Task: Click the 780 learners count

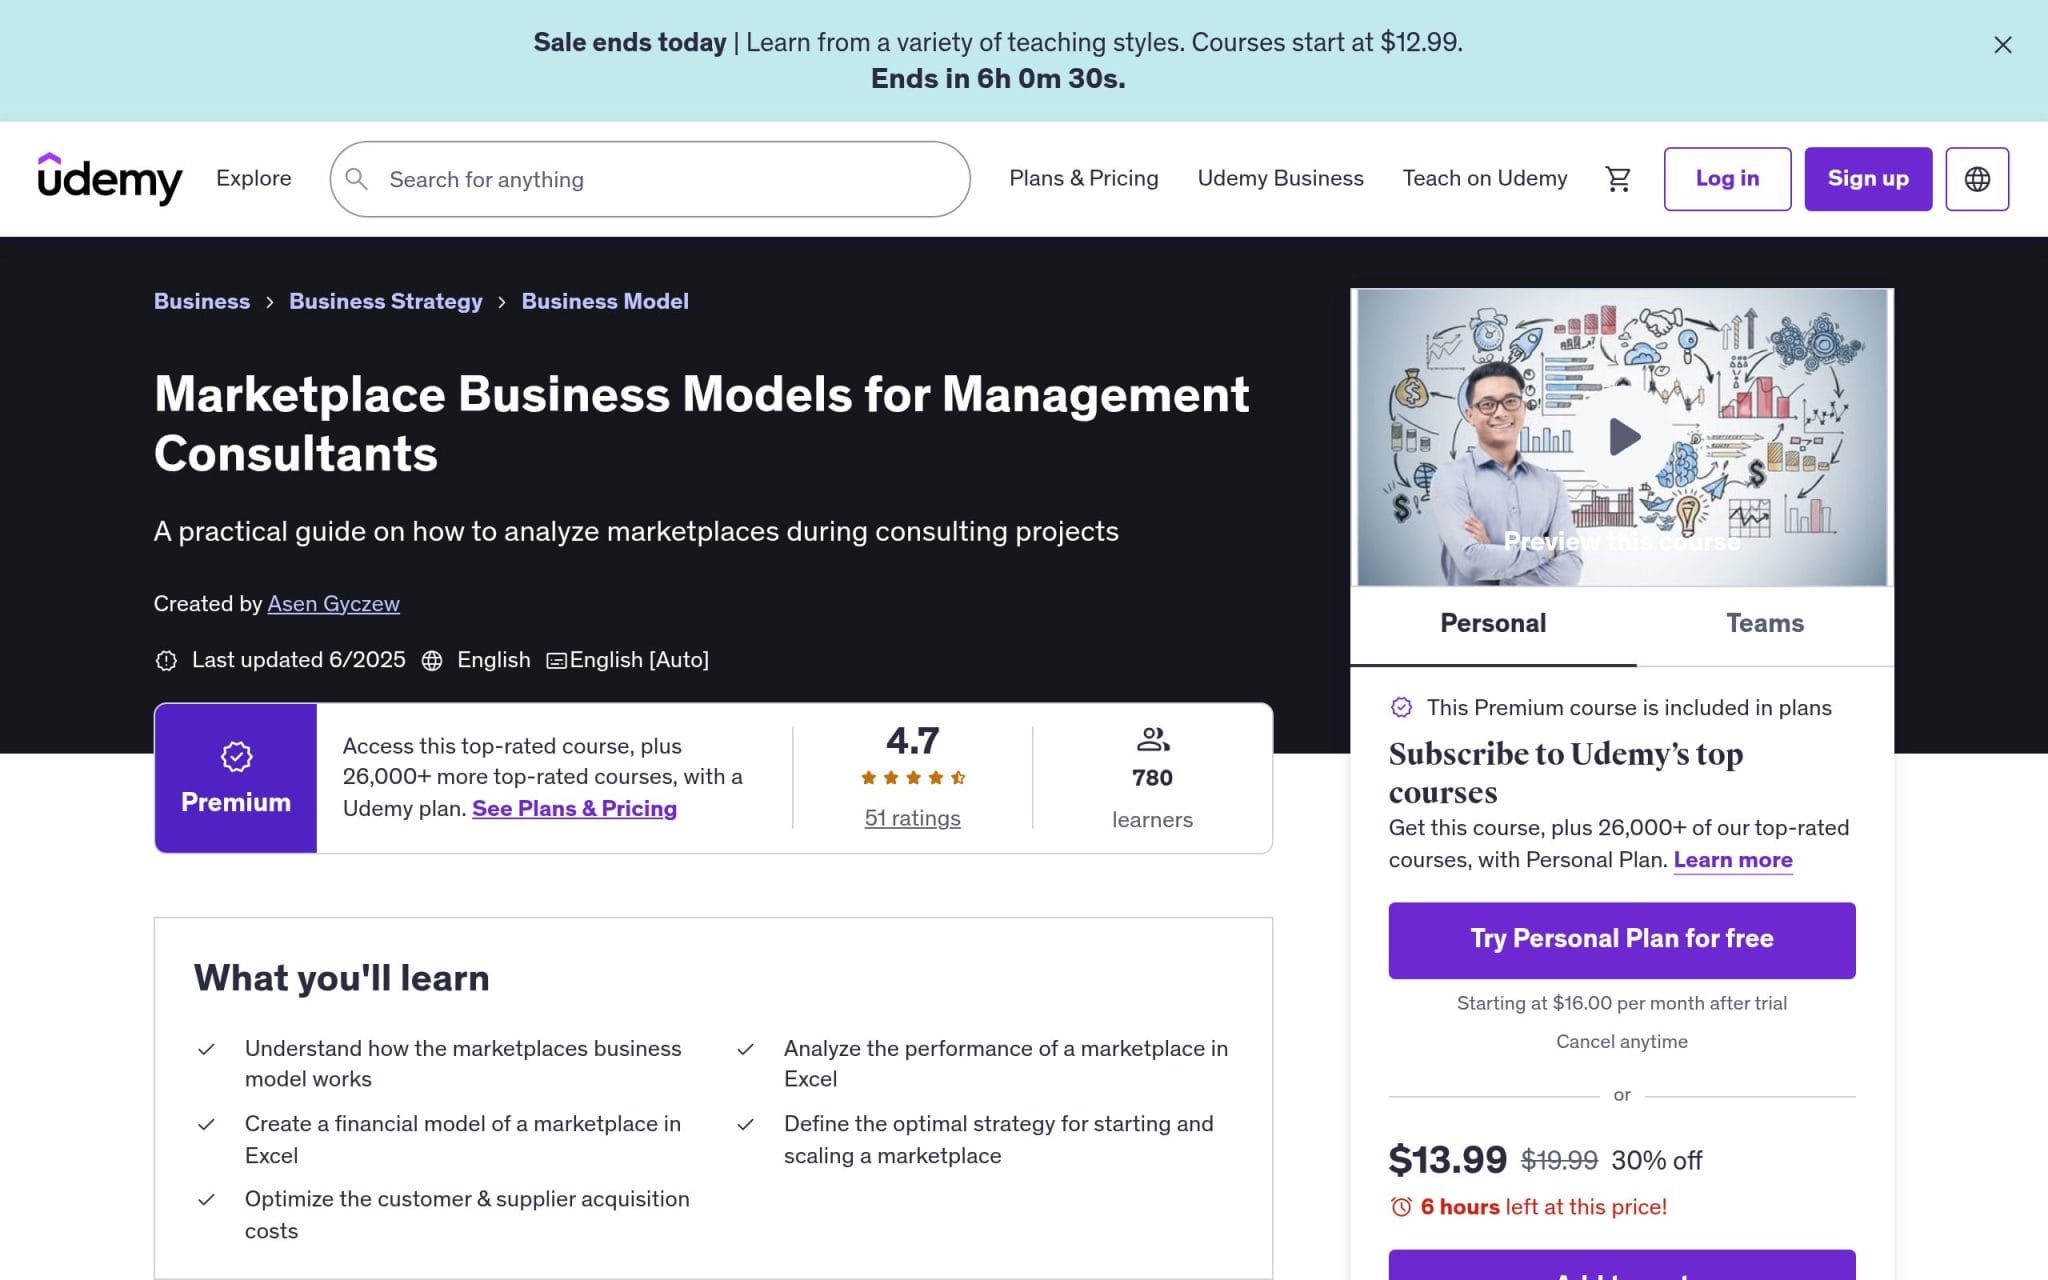Action: pyautogui.click(x=1152, y=778)
